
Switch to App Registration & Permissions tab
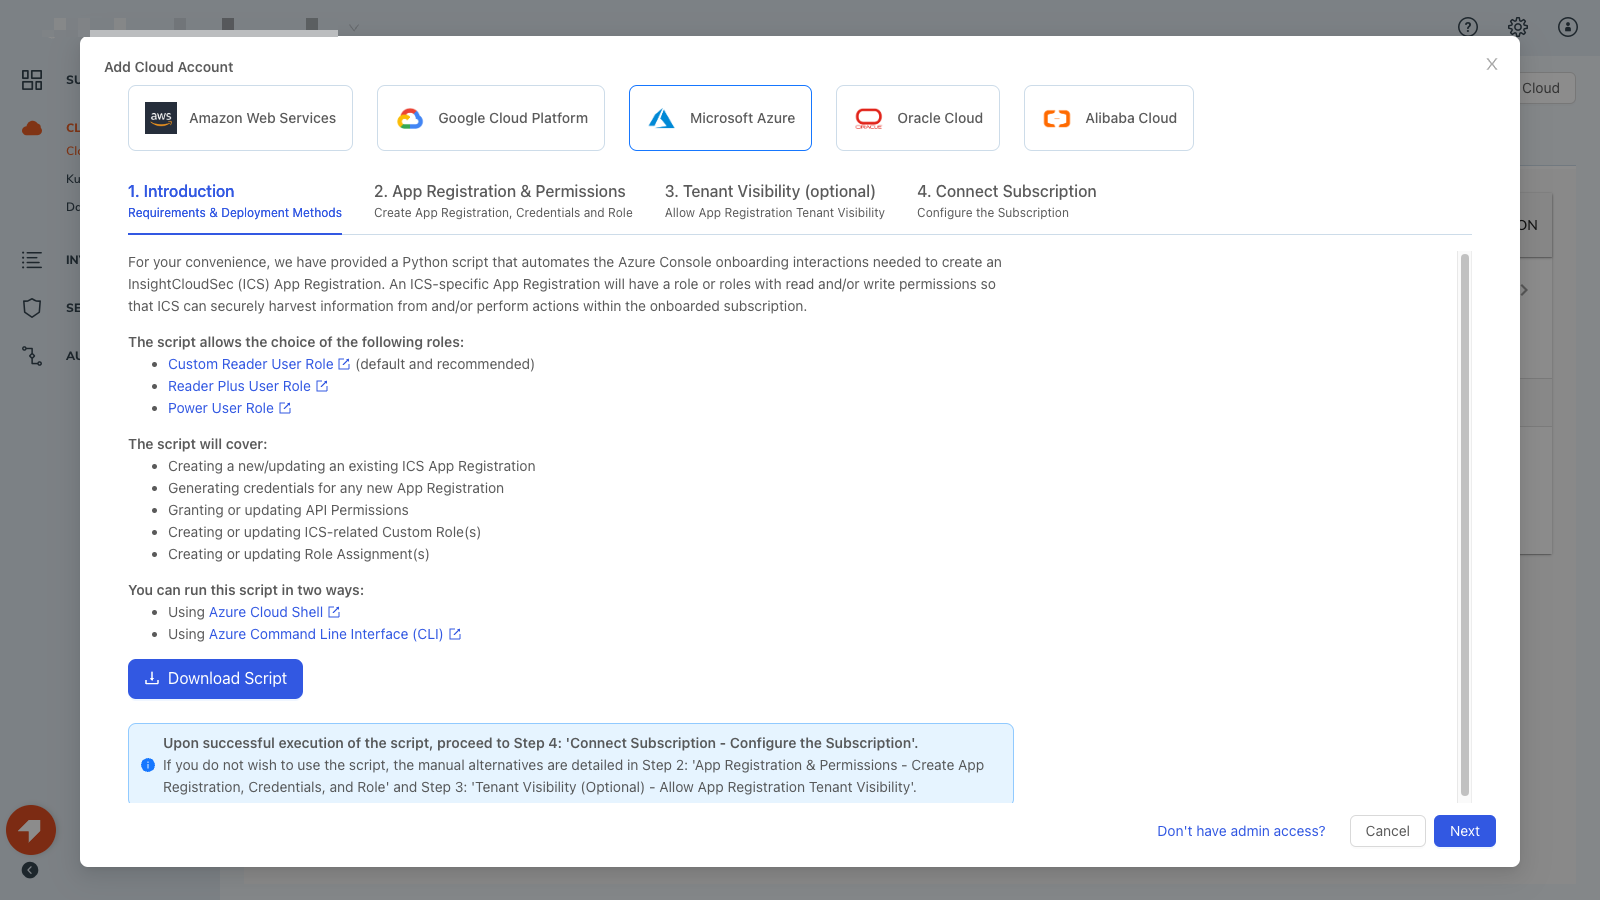point(503,201)
